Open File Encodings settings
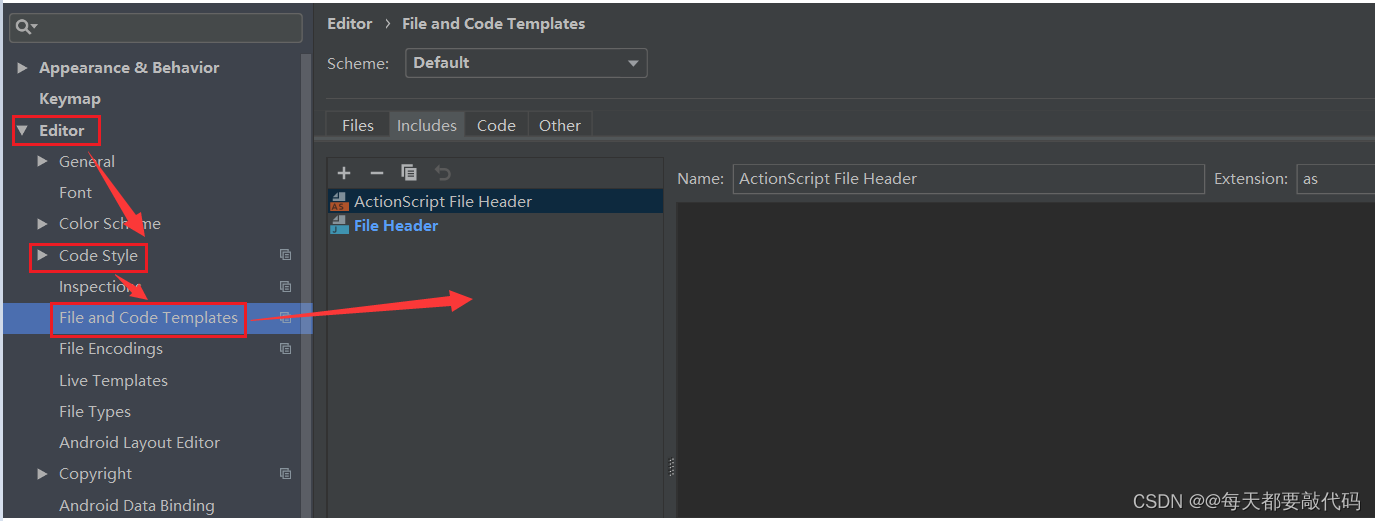Screen dimensions: 1376x521 point(111,349)
